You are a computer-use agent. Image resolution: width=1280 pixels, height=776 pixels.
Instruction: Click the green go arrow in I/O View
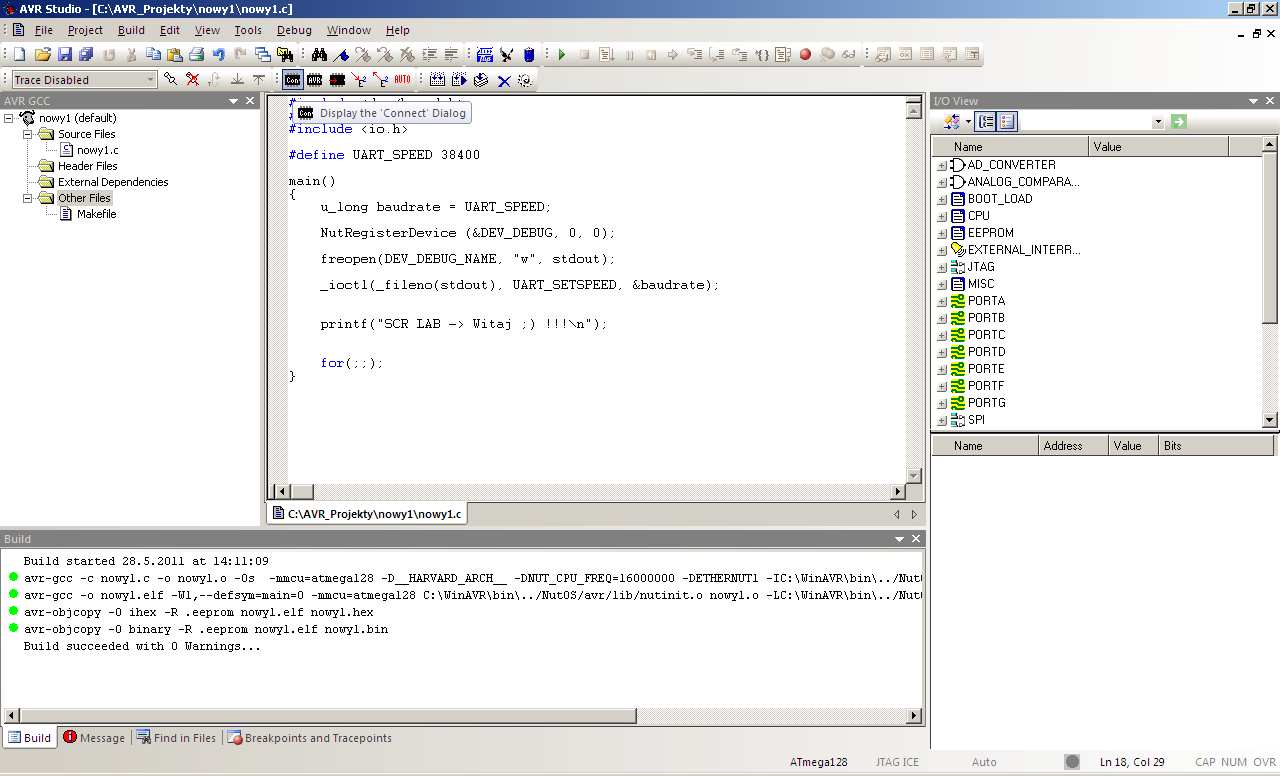tap(1178, 121)
